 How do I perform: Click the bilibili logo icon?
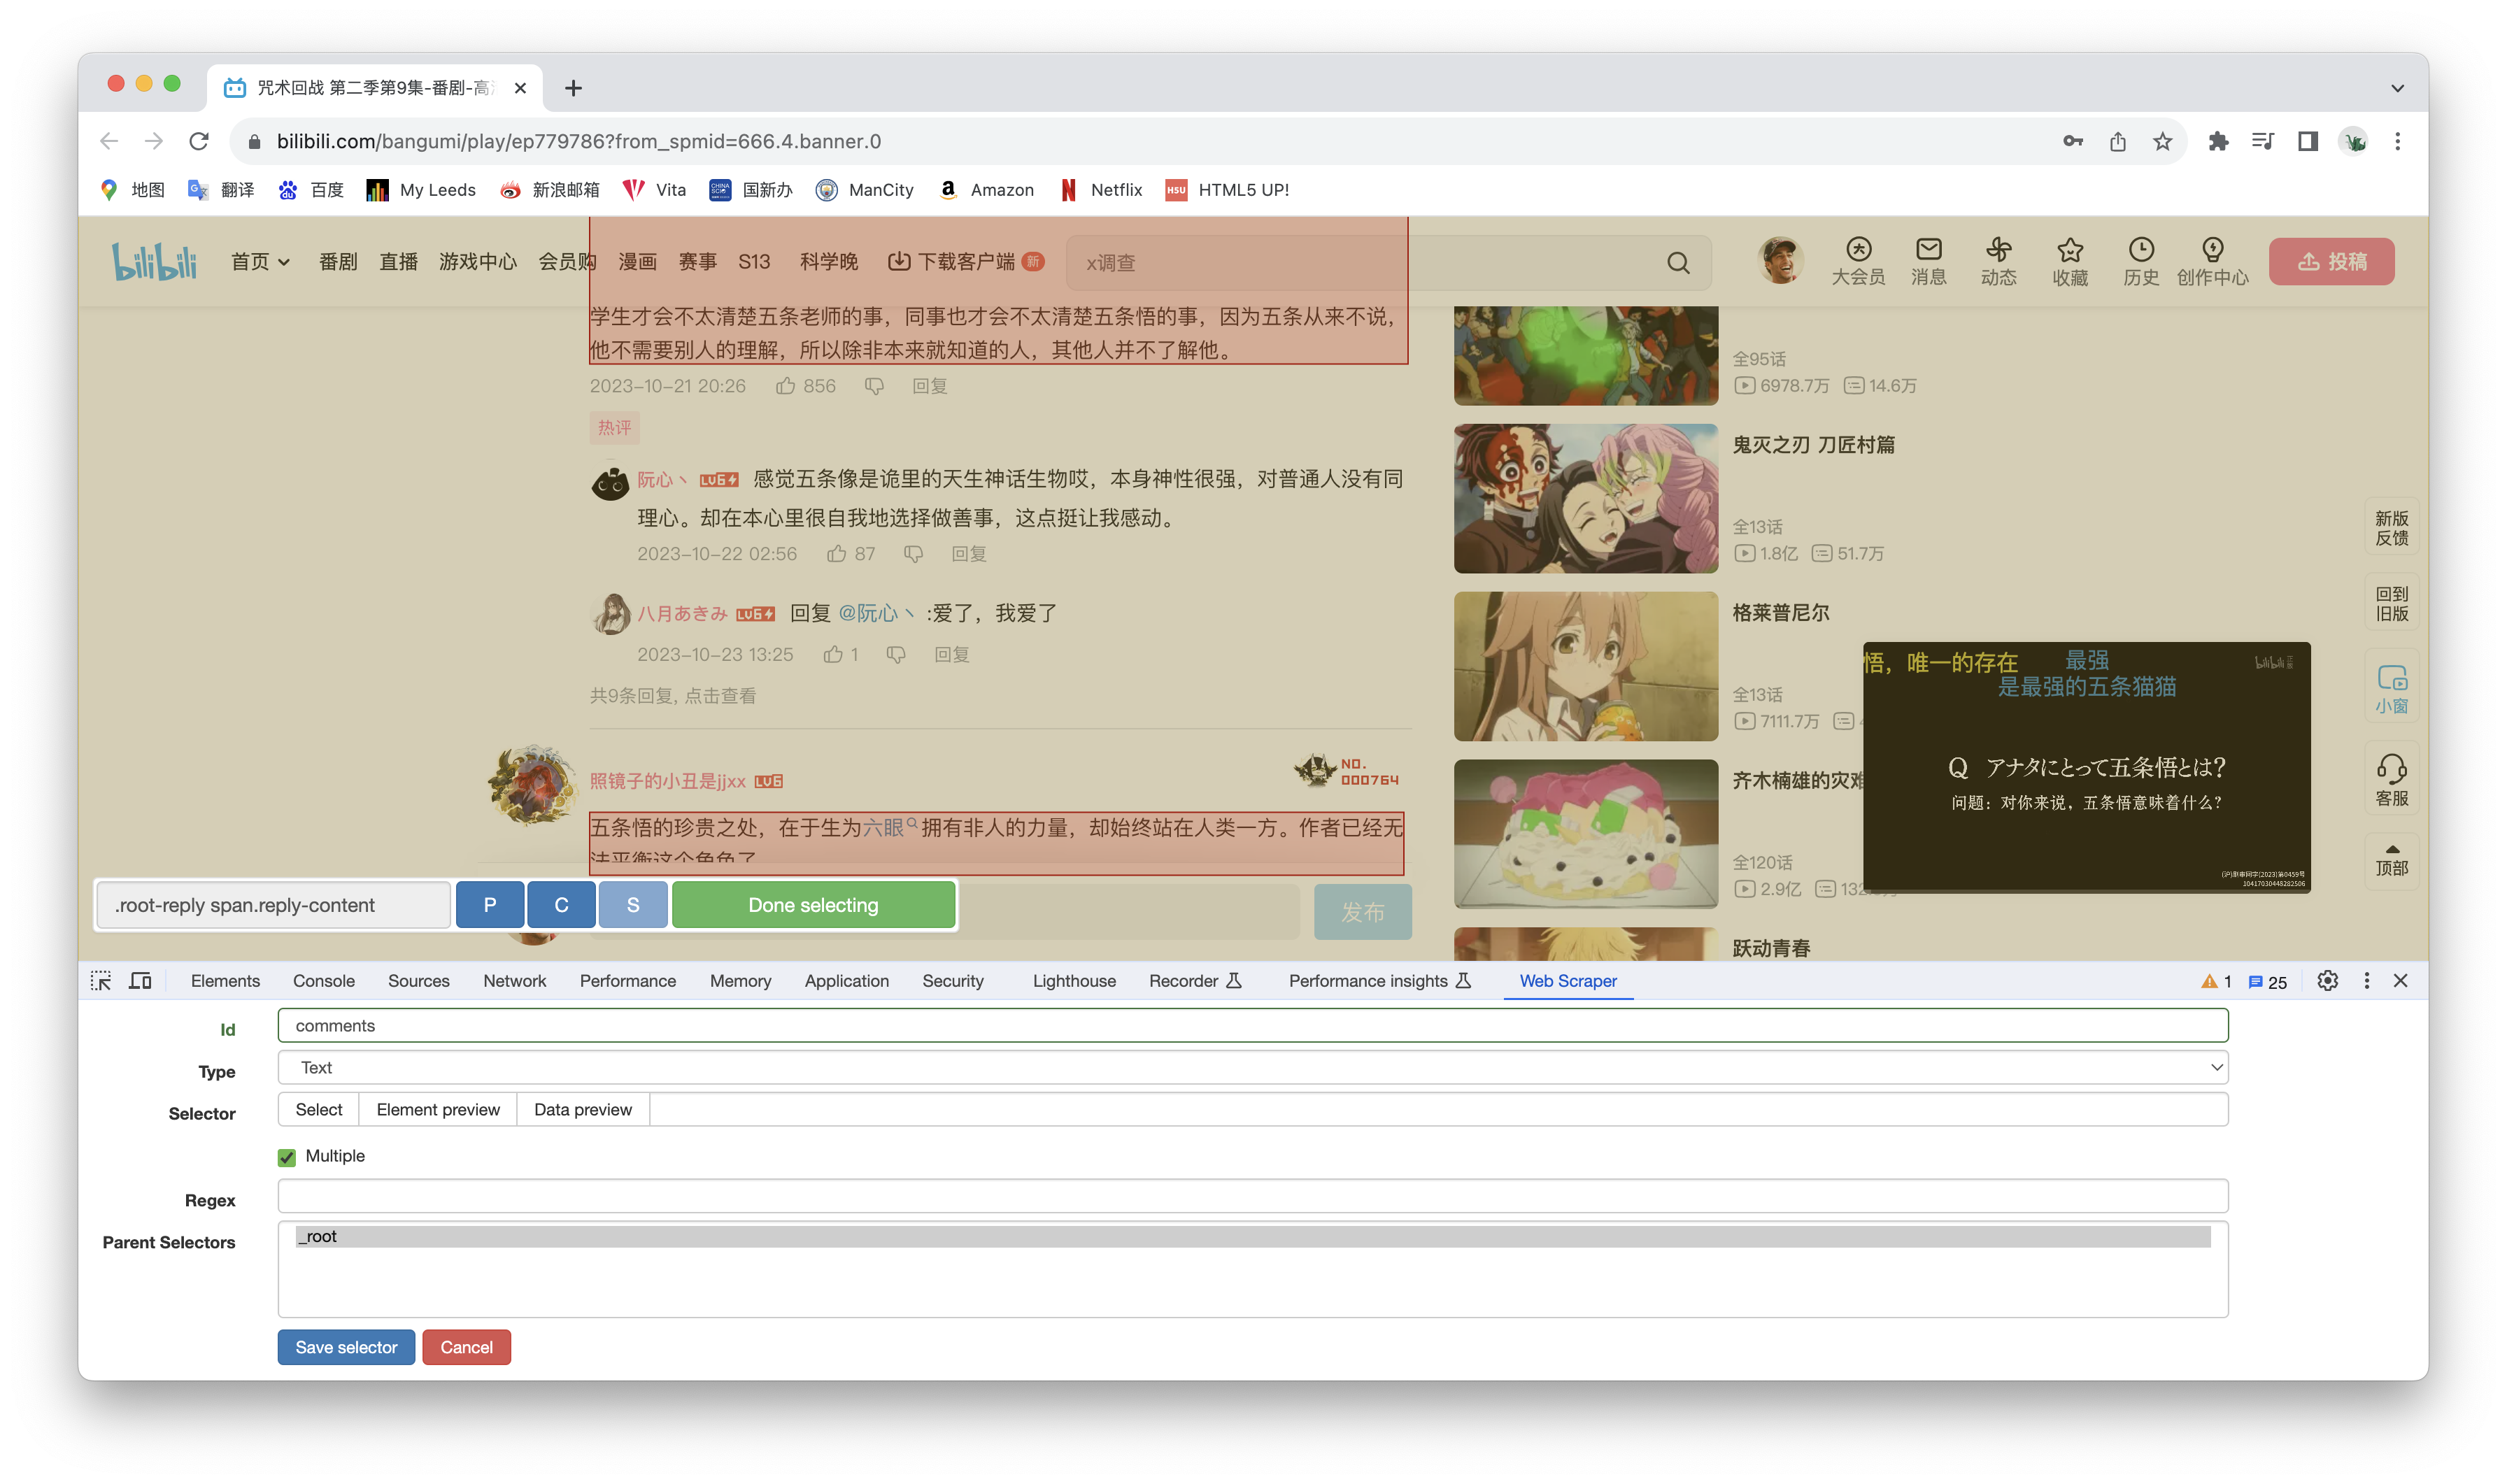pyautogui.click(x=154, y=262)
